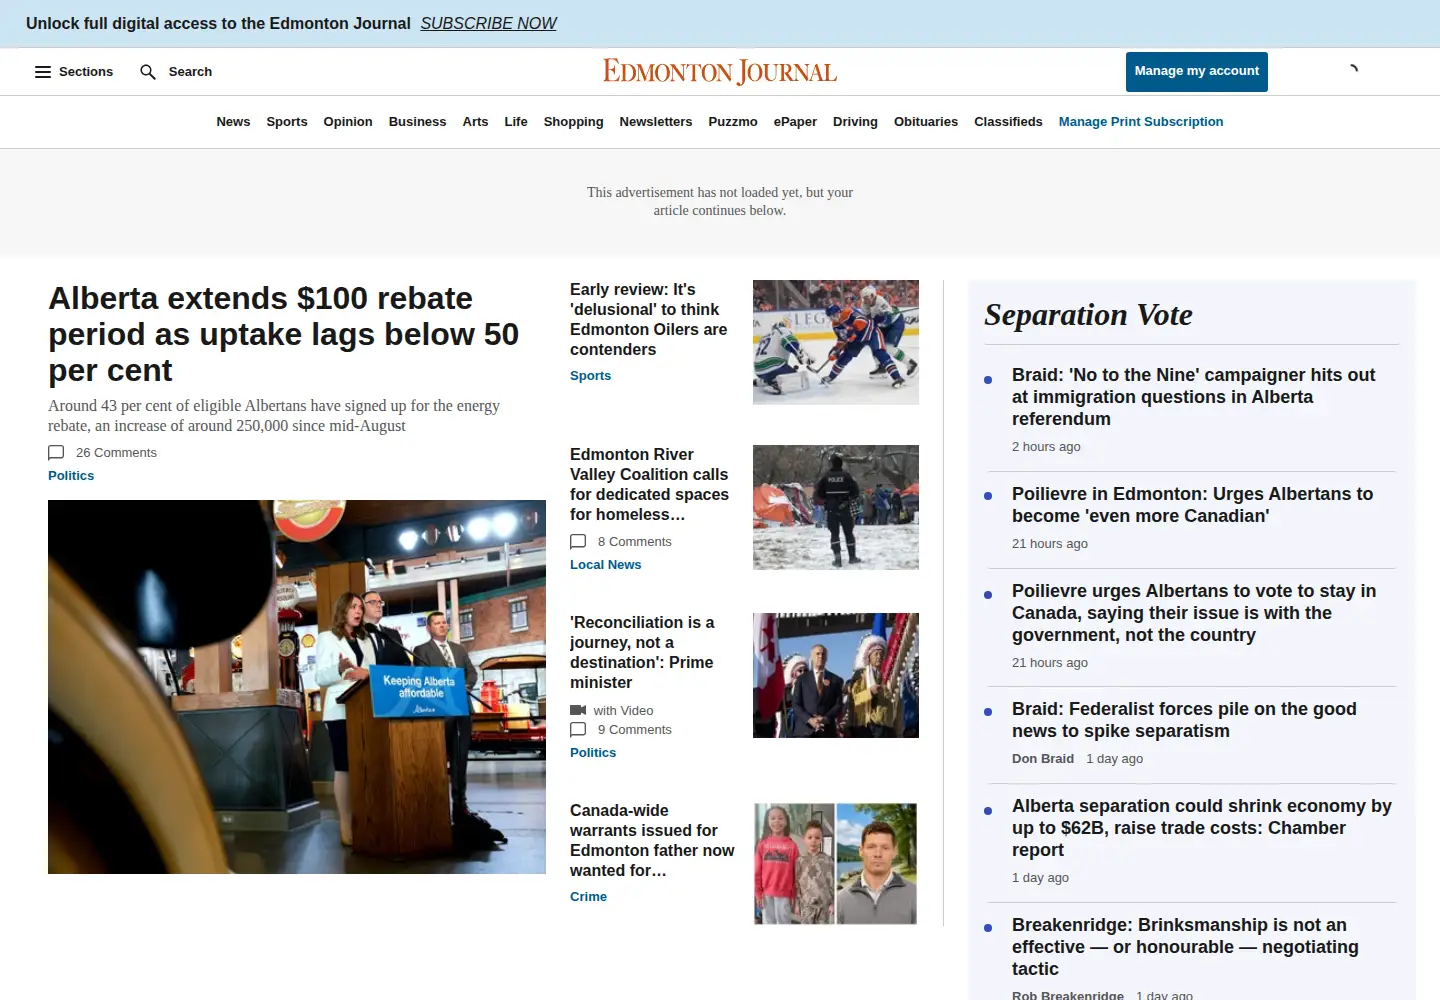This screenshot has height=1000, width=1440.
Task: Open the News menu item
Action: point(233,122)
